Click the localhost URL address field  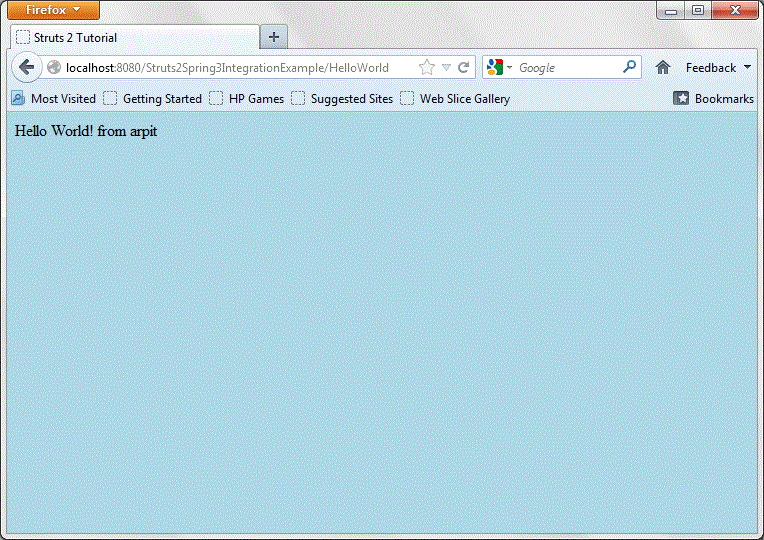[228, 68]
